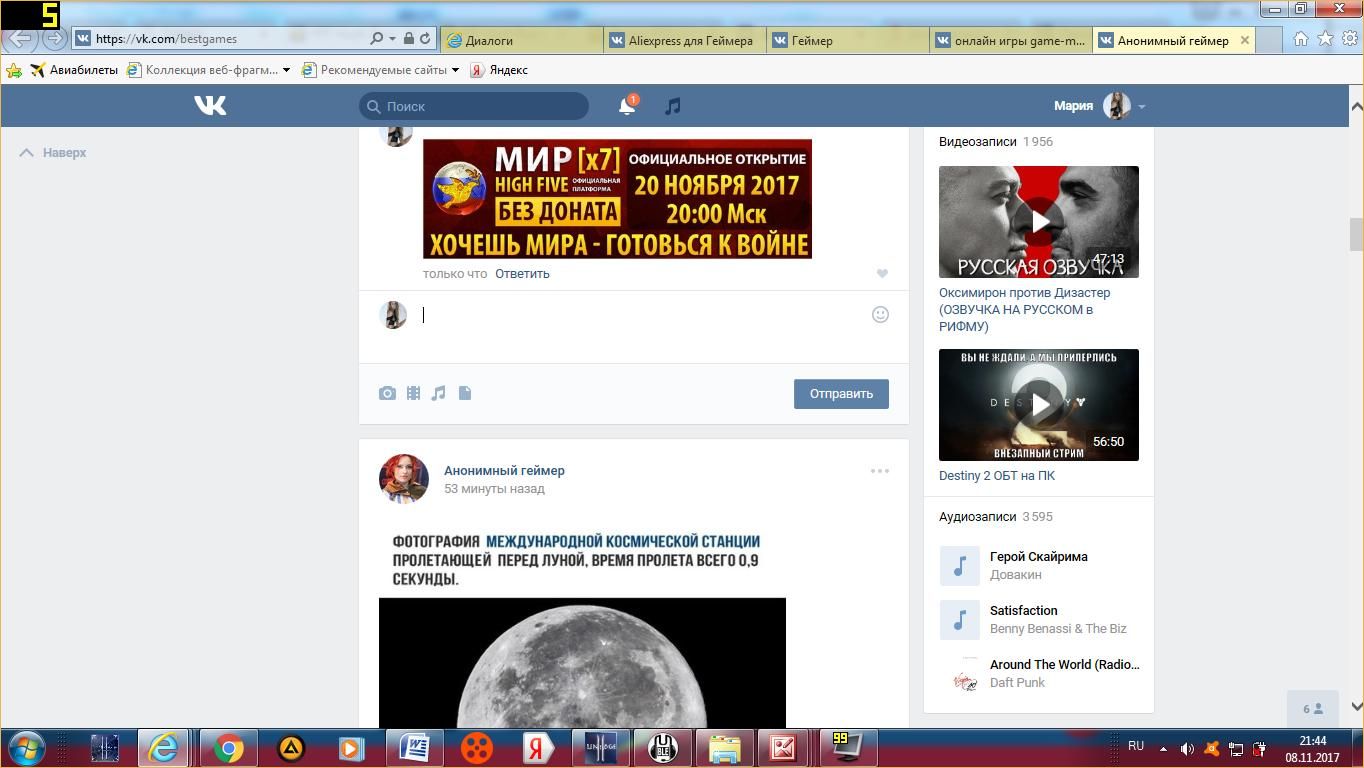Open the browser favorites star icon

pyautogui.click(x=1325, y=38)
